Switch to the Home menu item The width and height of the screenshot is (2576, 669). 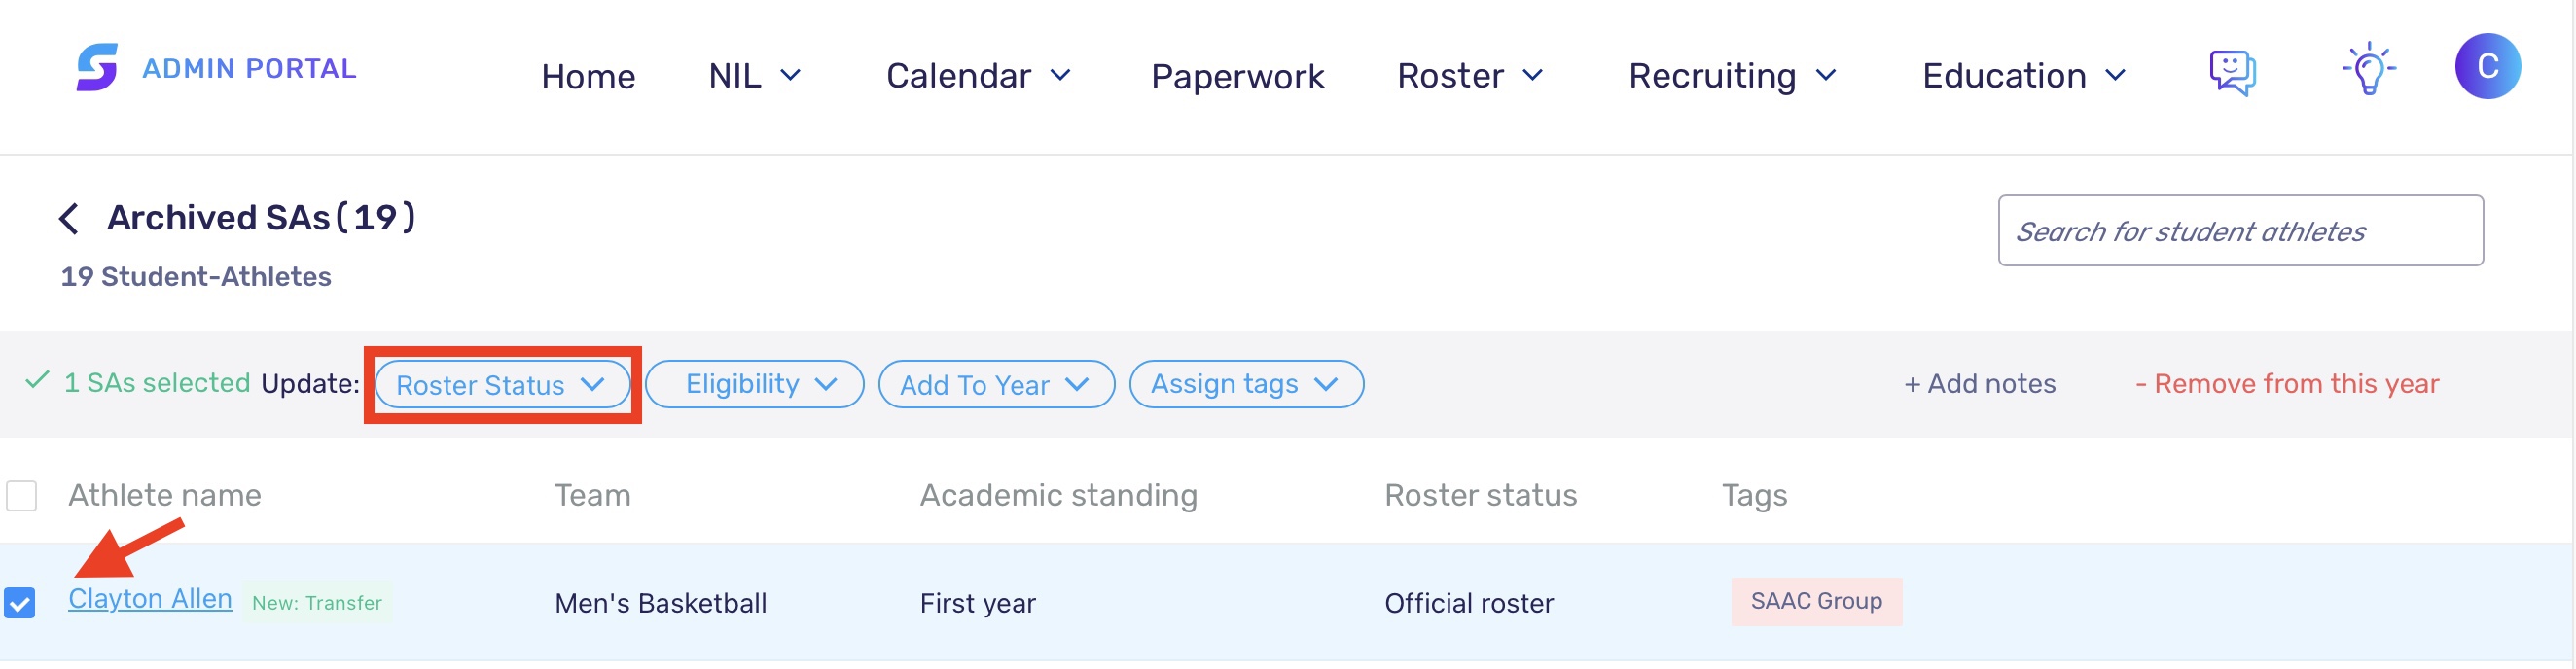pyautogui.click(x=589, y=75)
